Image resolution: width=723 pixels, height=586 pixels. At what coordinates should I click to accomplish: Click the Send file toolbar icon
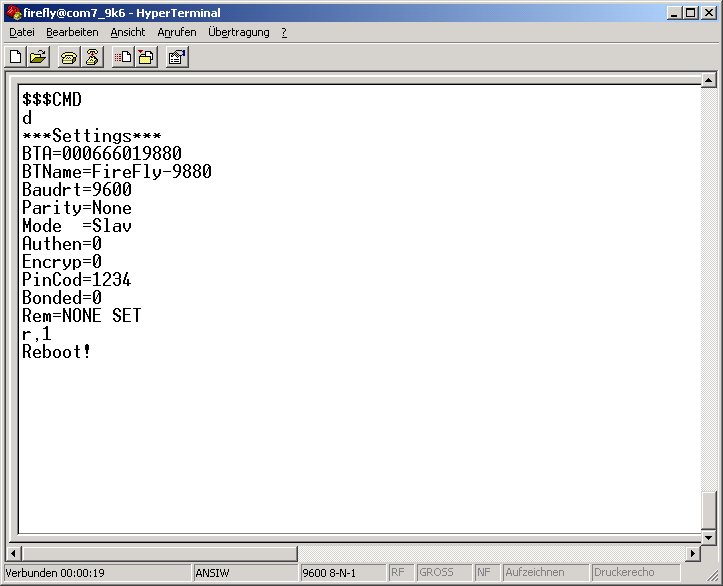122,58
